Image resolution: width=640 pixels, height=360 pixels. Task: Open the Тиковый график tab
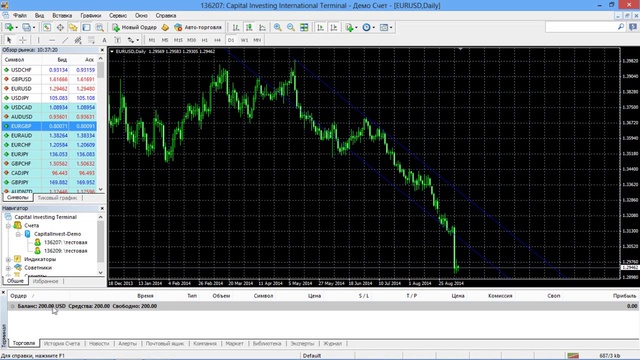tap(57, 198)
